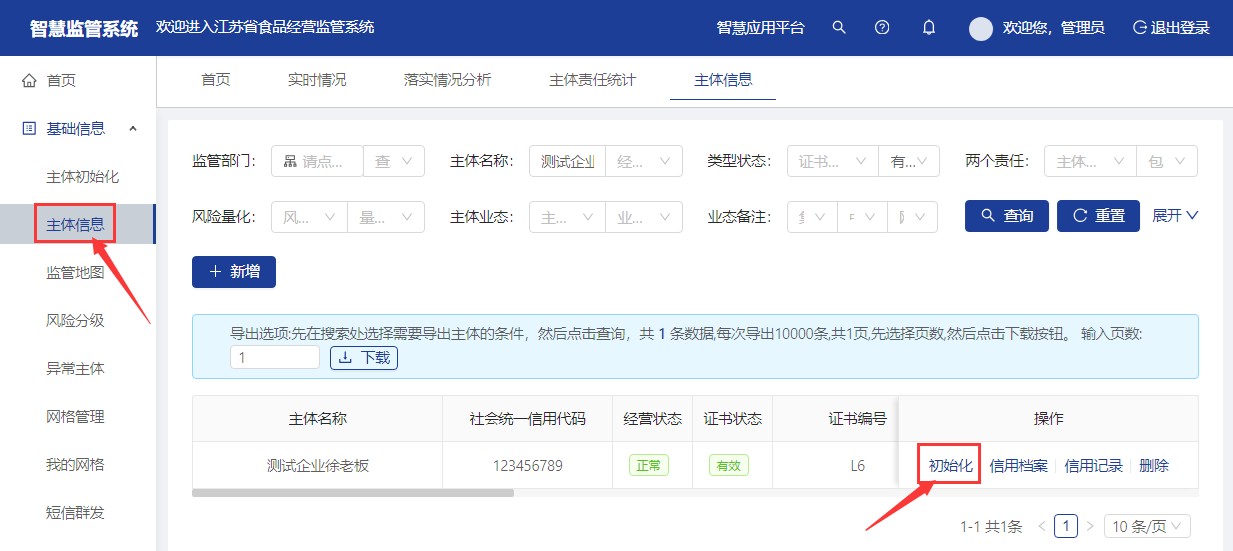Click the 新增 add button
Image resolution: width=1233 pixels, height=551 pixels.
pos(234,272)
